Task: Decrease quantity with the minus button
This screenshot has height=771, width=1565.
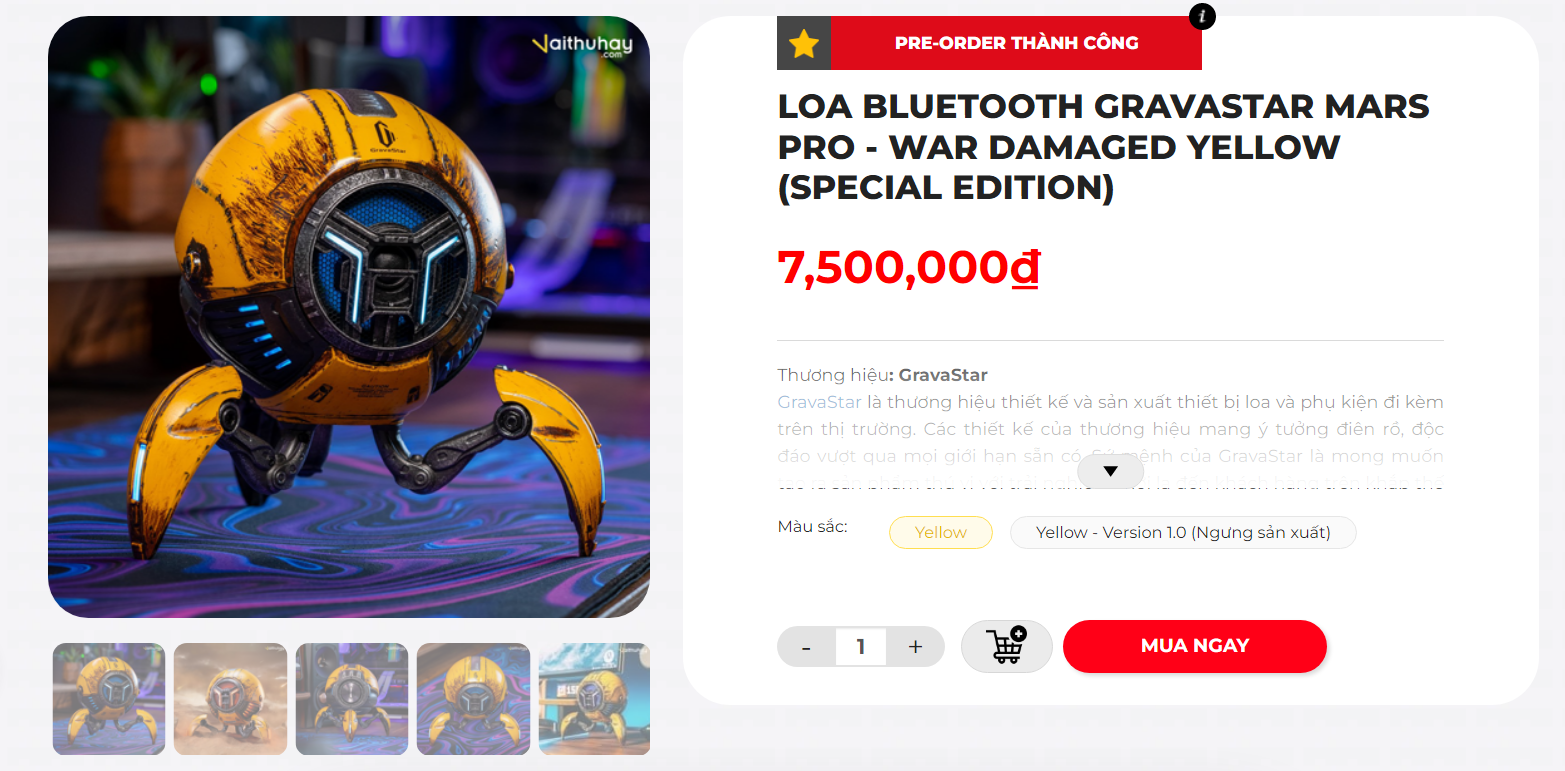Action: (806, 647)
